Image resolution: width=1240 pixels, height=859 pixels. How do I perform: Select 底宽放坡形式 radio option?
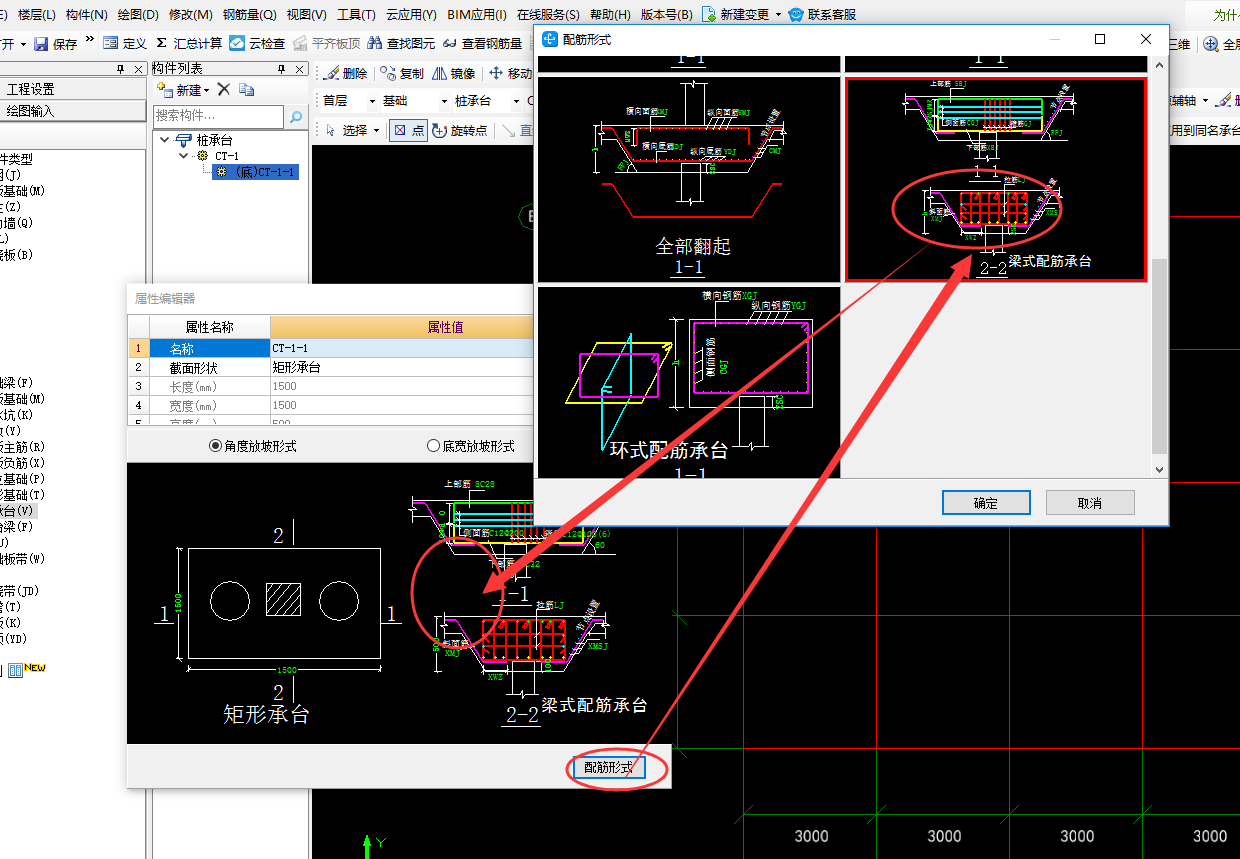point(433,446)
